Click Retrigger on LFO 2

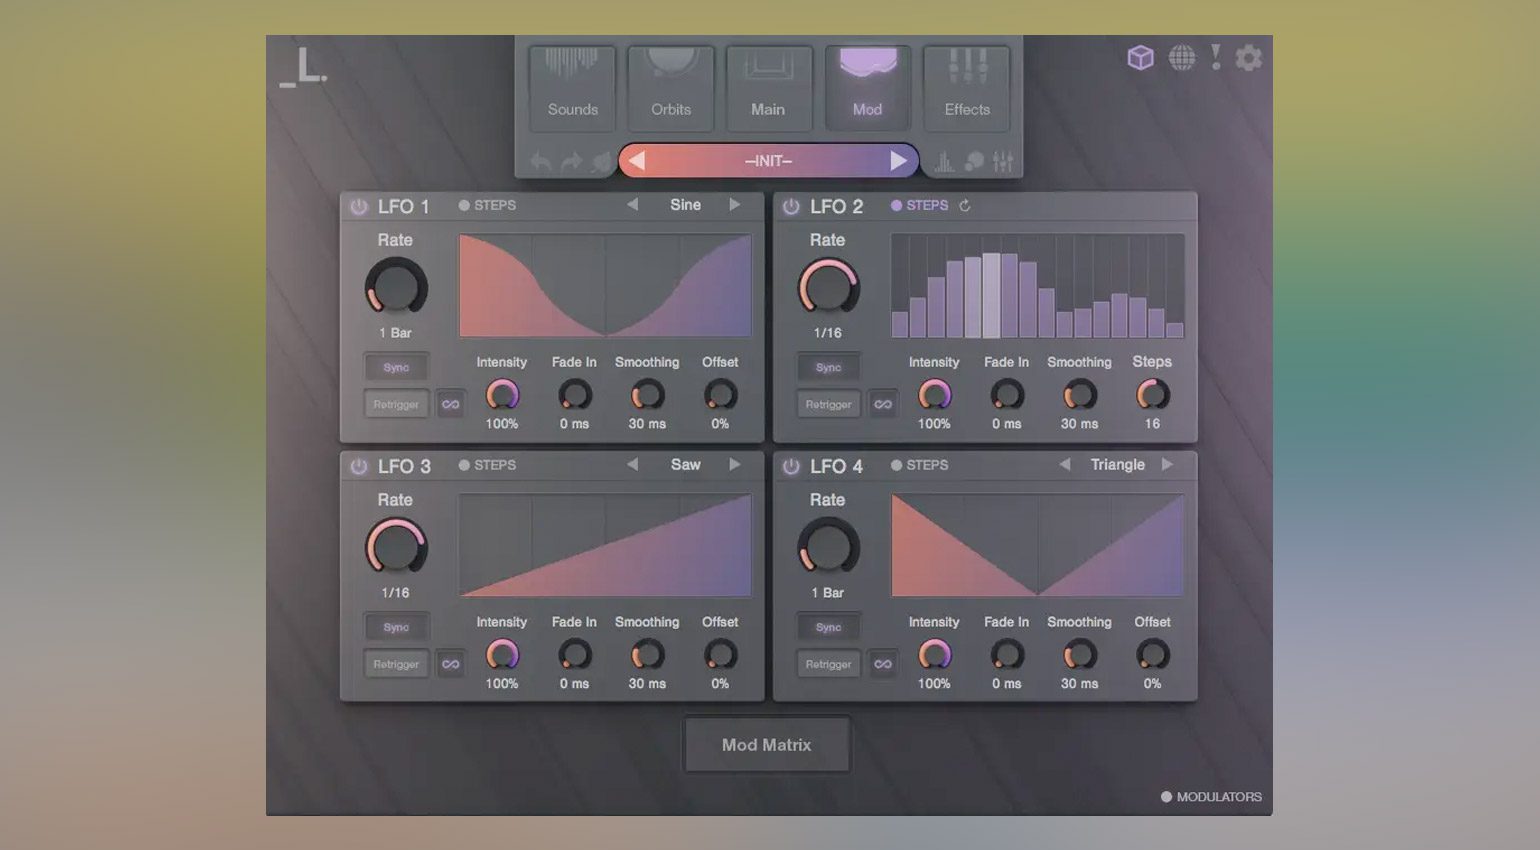(x=828, y=404)
